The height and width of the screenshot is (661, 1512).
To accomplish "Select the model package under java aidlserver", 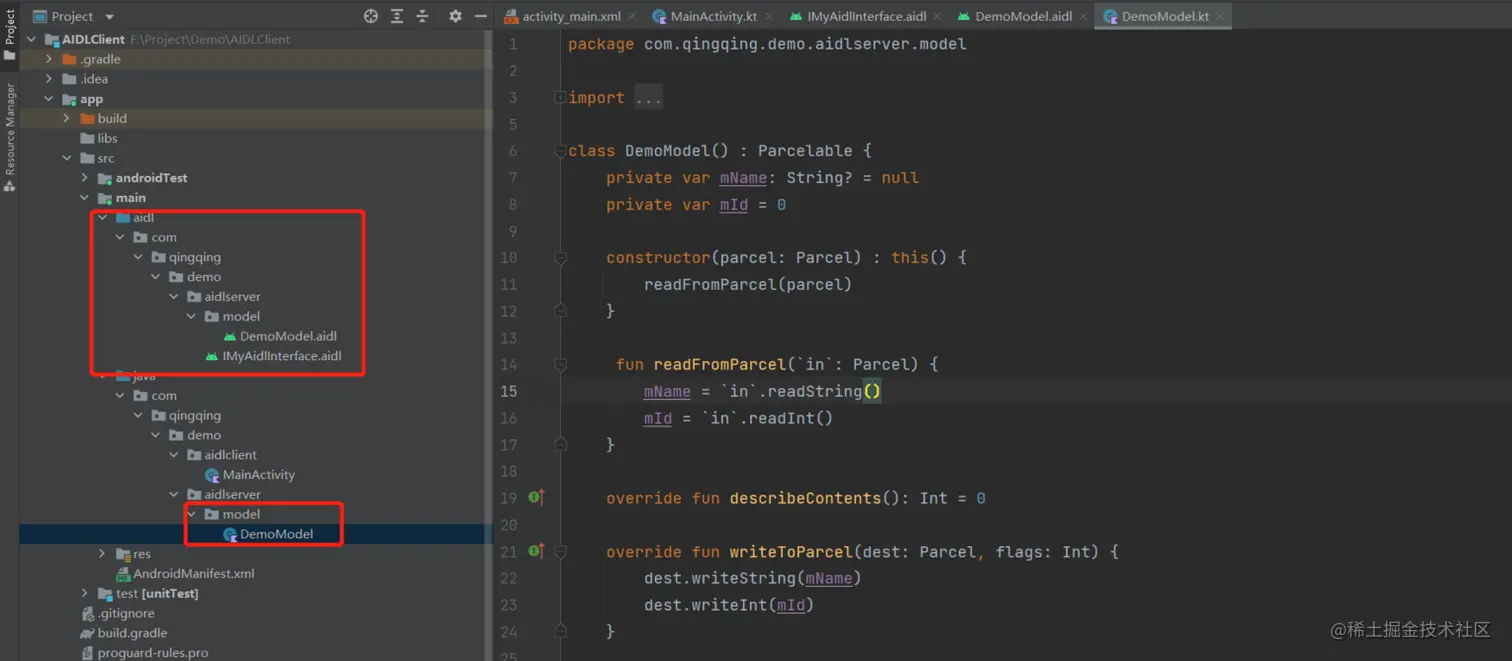I will [241, 514].
